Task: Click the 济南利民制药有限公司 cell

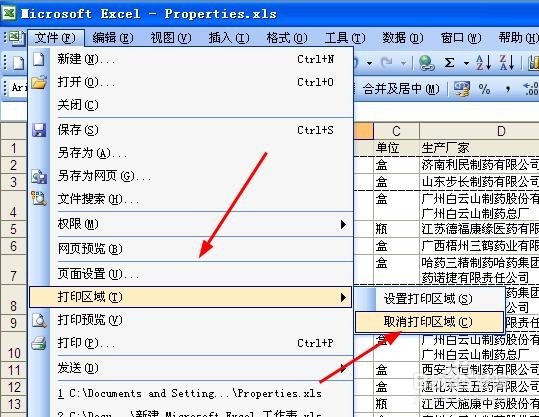Action: (479, 165)
